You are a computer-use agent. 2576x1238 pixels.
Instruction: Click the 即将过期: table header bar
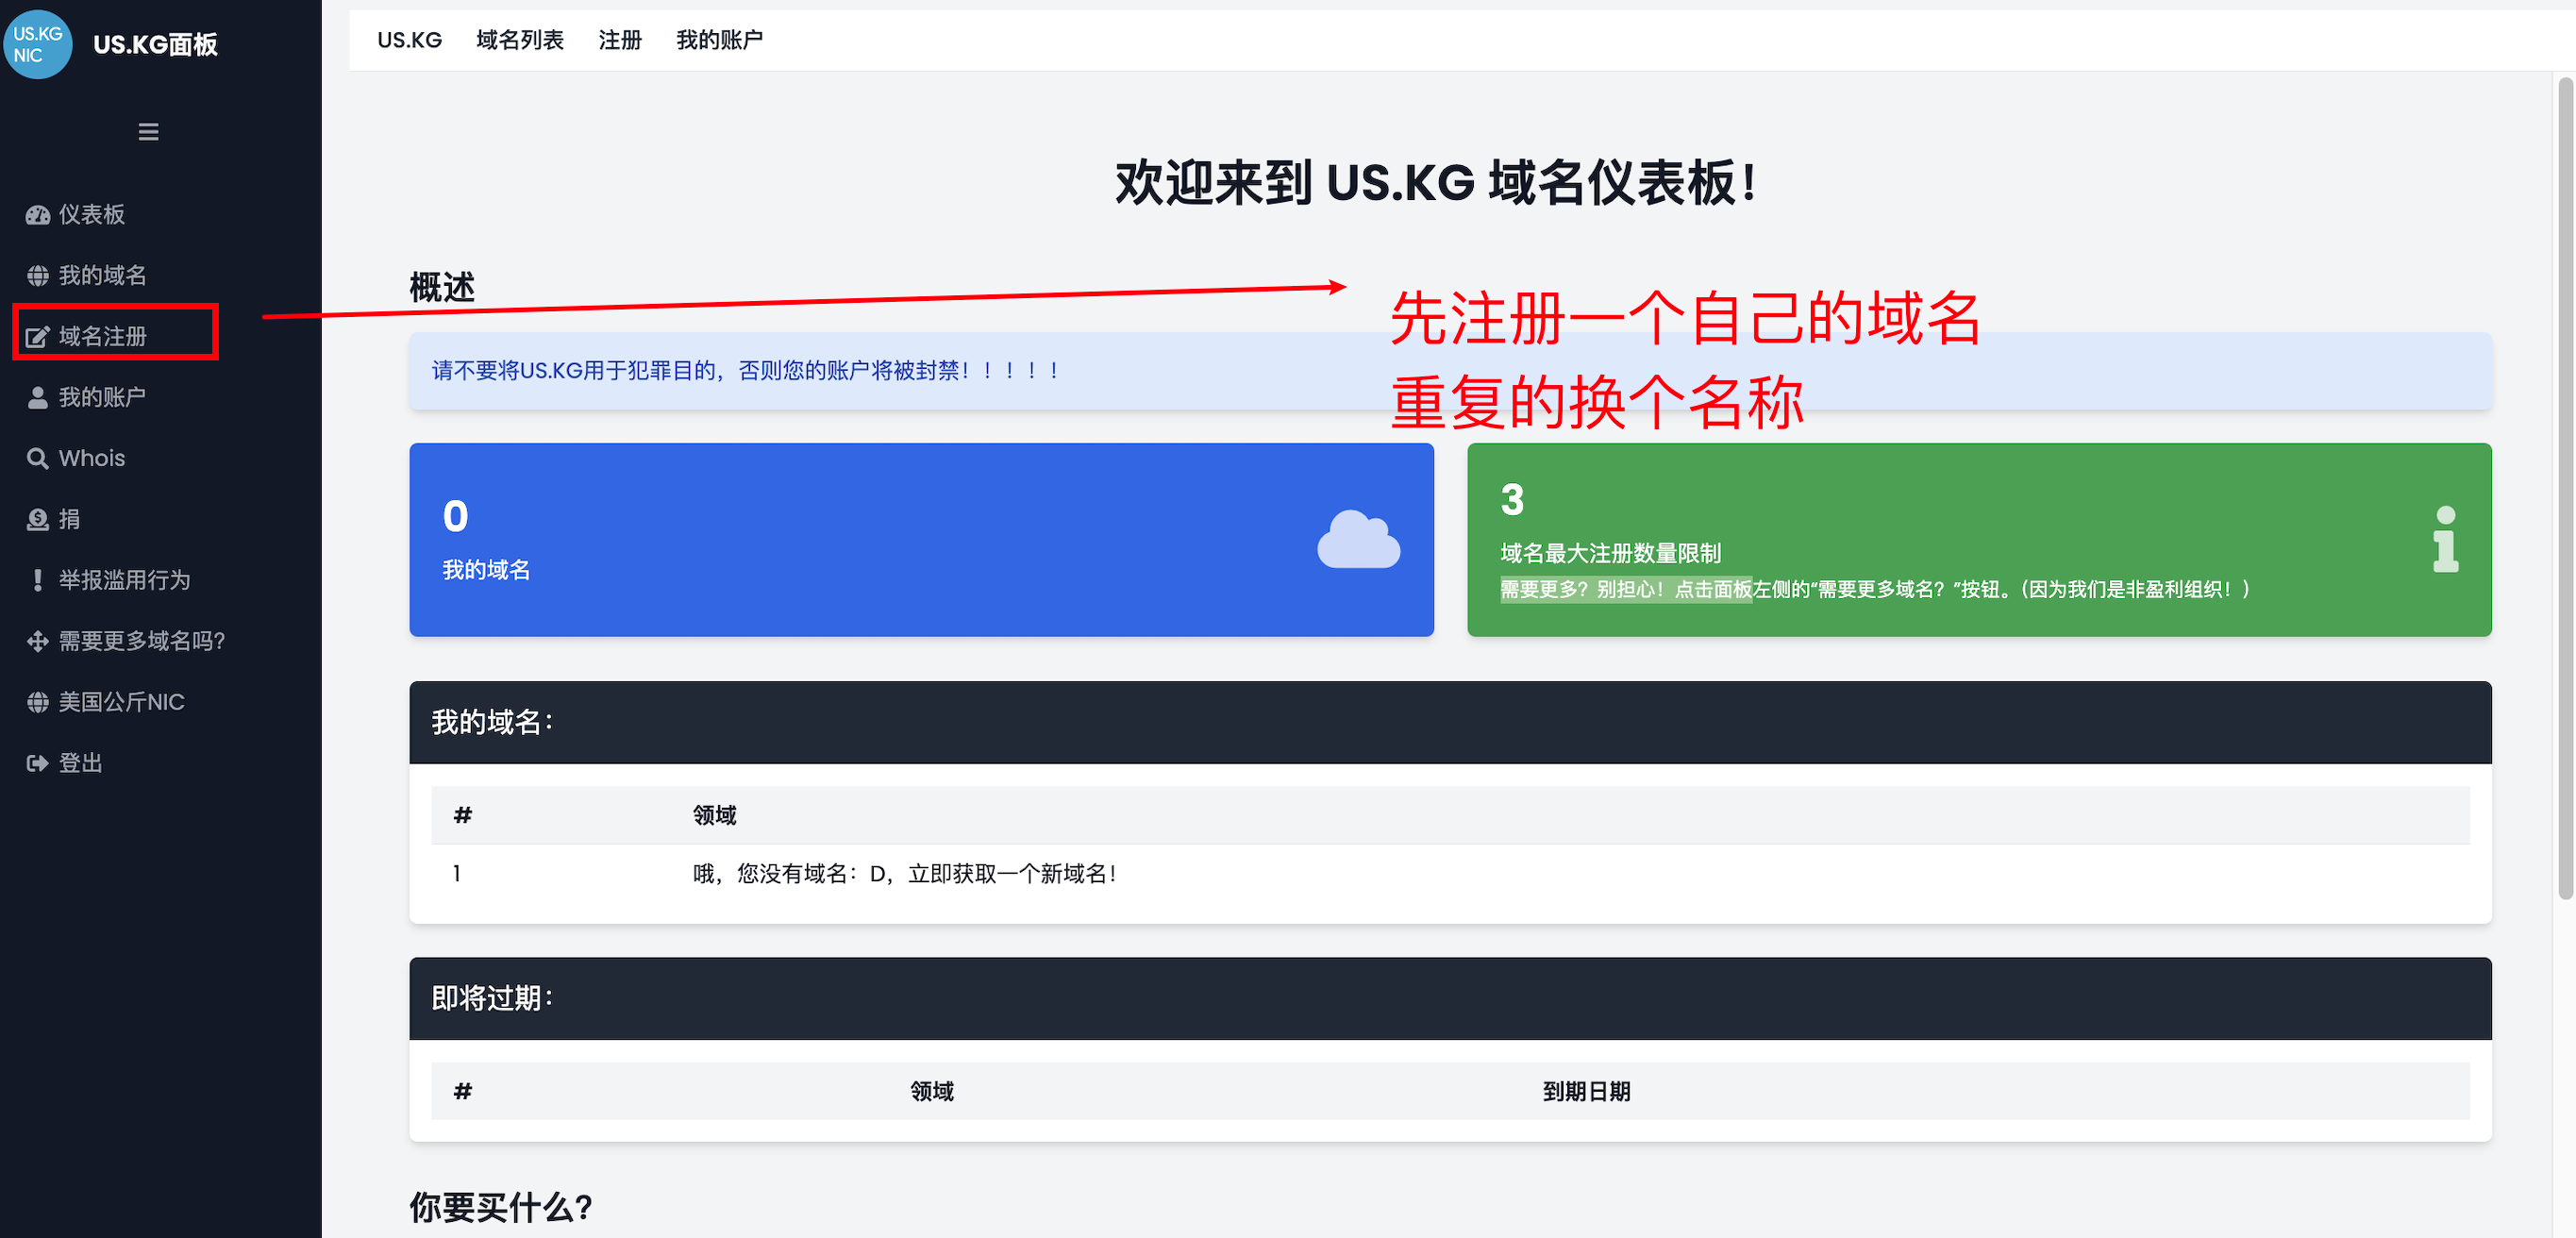(1450, 999)
